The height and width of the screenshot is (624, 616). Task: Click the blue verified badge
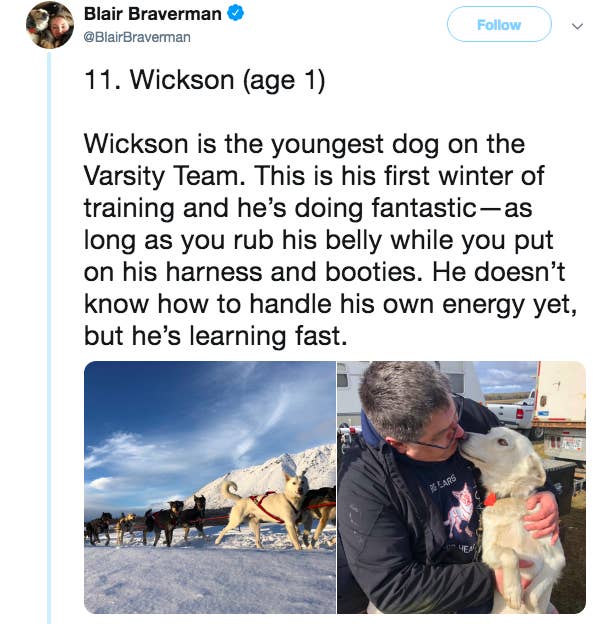pos(235,14)
